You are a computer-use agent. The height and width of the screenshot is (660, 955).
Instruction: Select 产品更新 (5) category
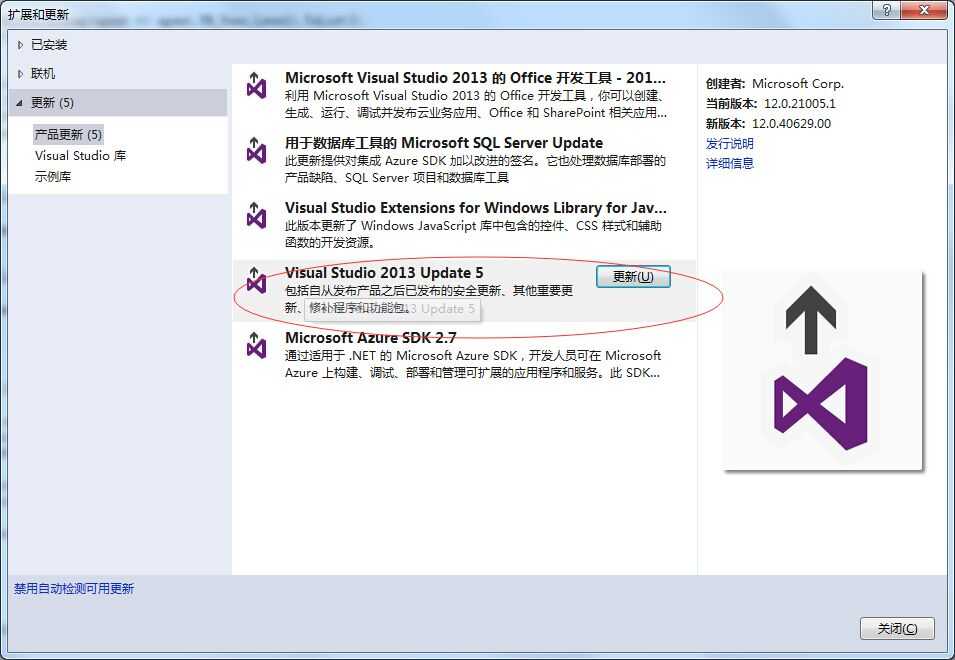(x=68, y=135)
